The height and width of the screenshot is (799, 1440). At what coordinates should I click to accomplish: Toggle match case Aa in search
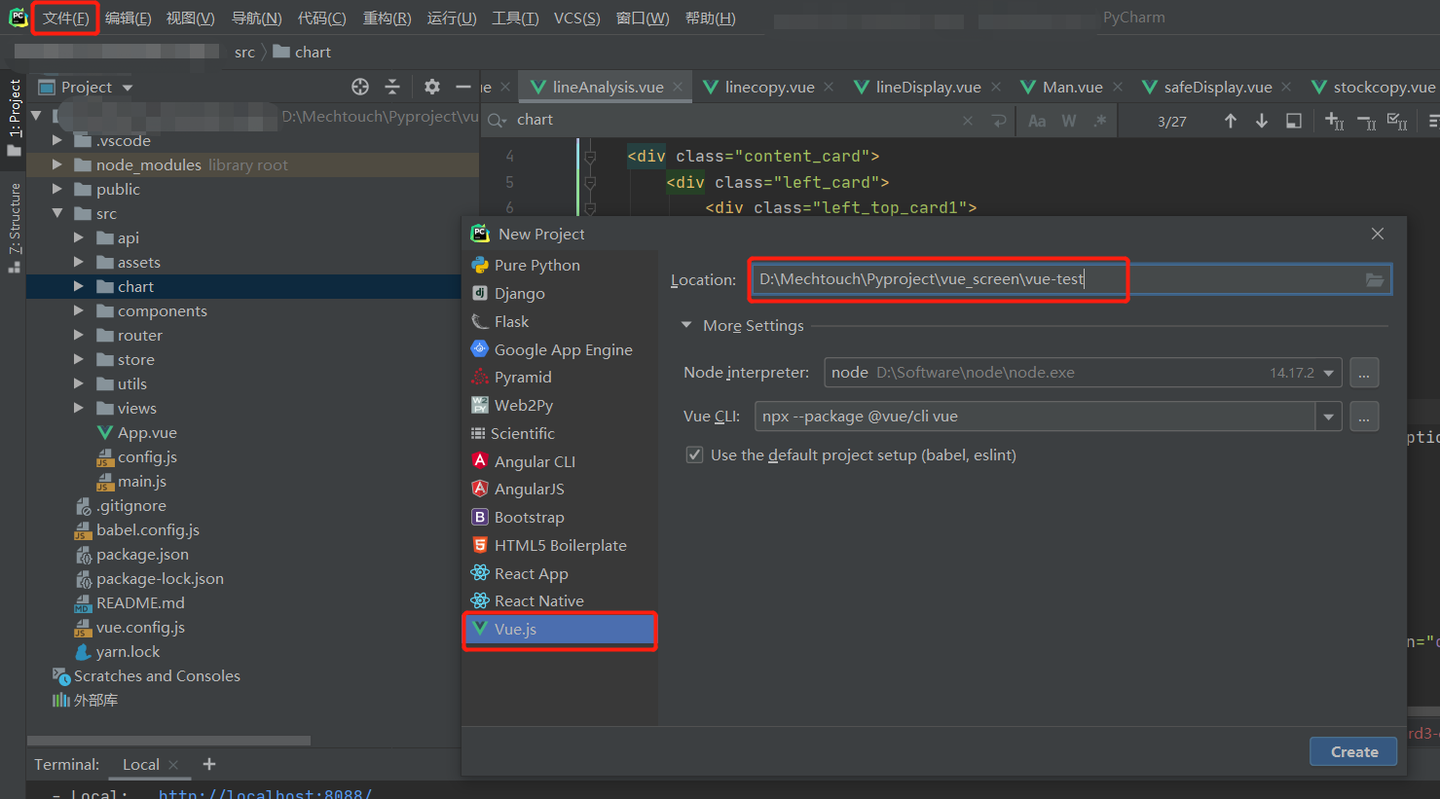coord(1037,121)
